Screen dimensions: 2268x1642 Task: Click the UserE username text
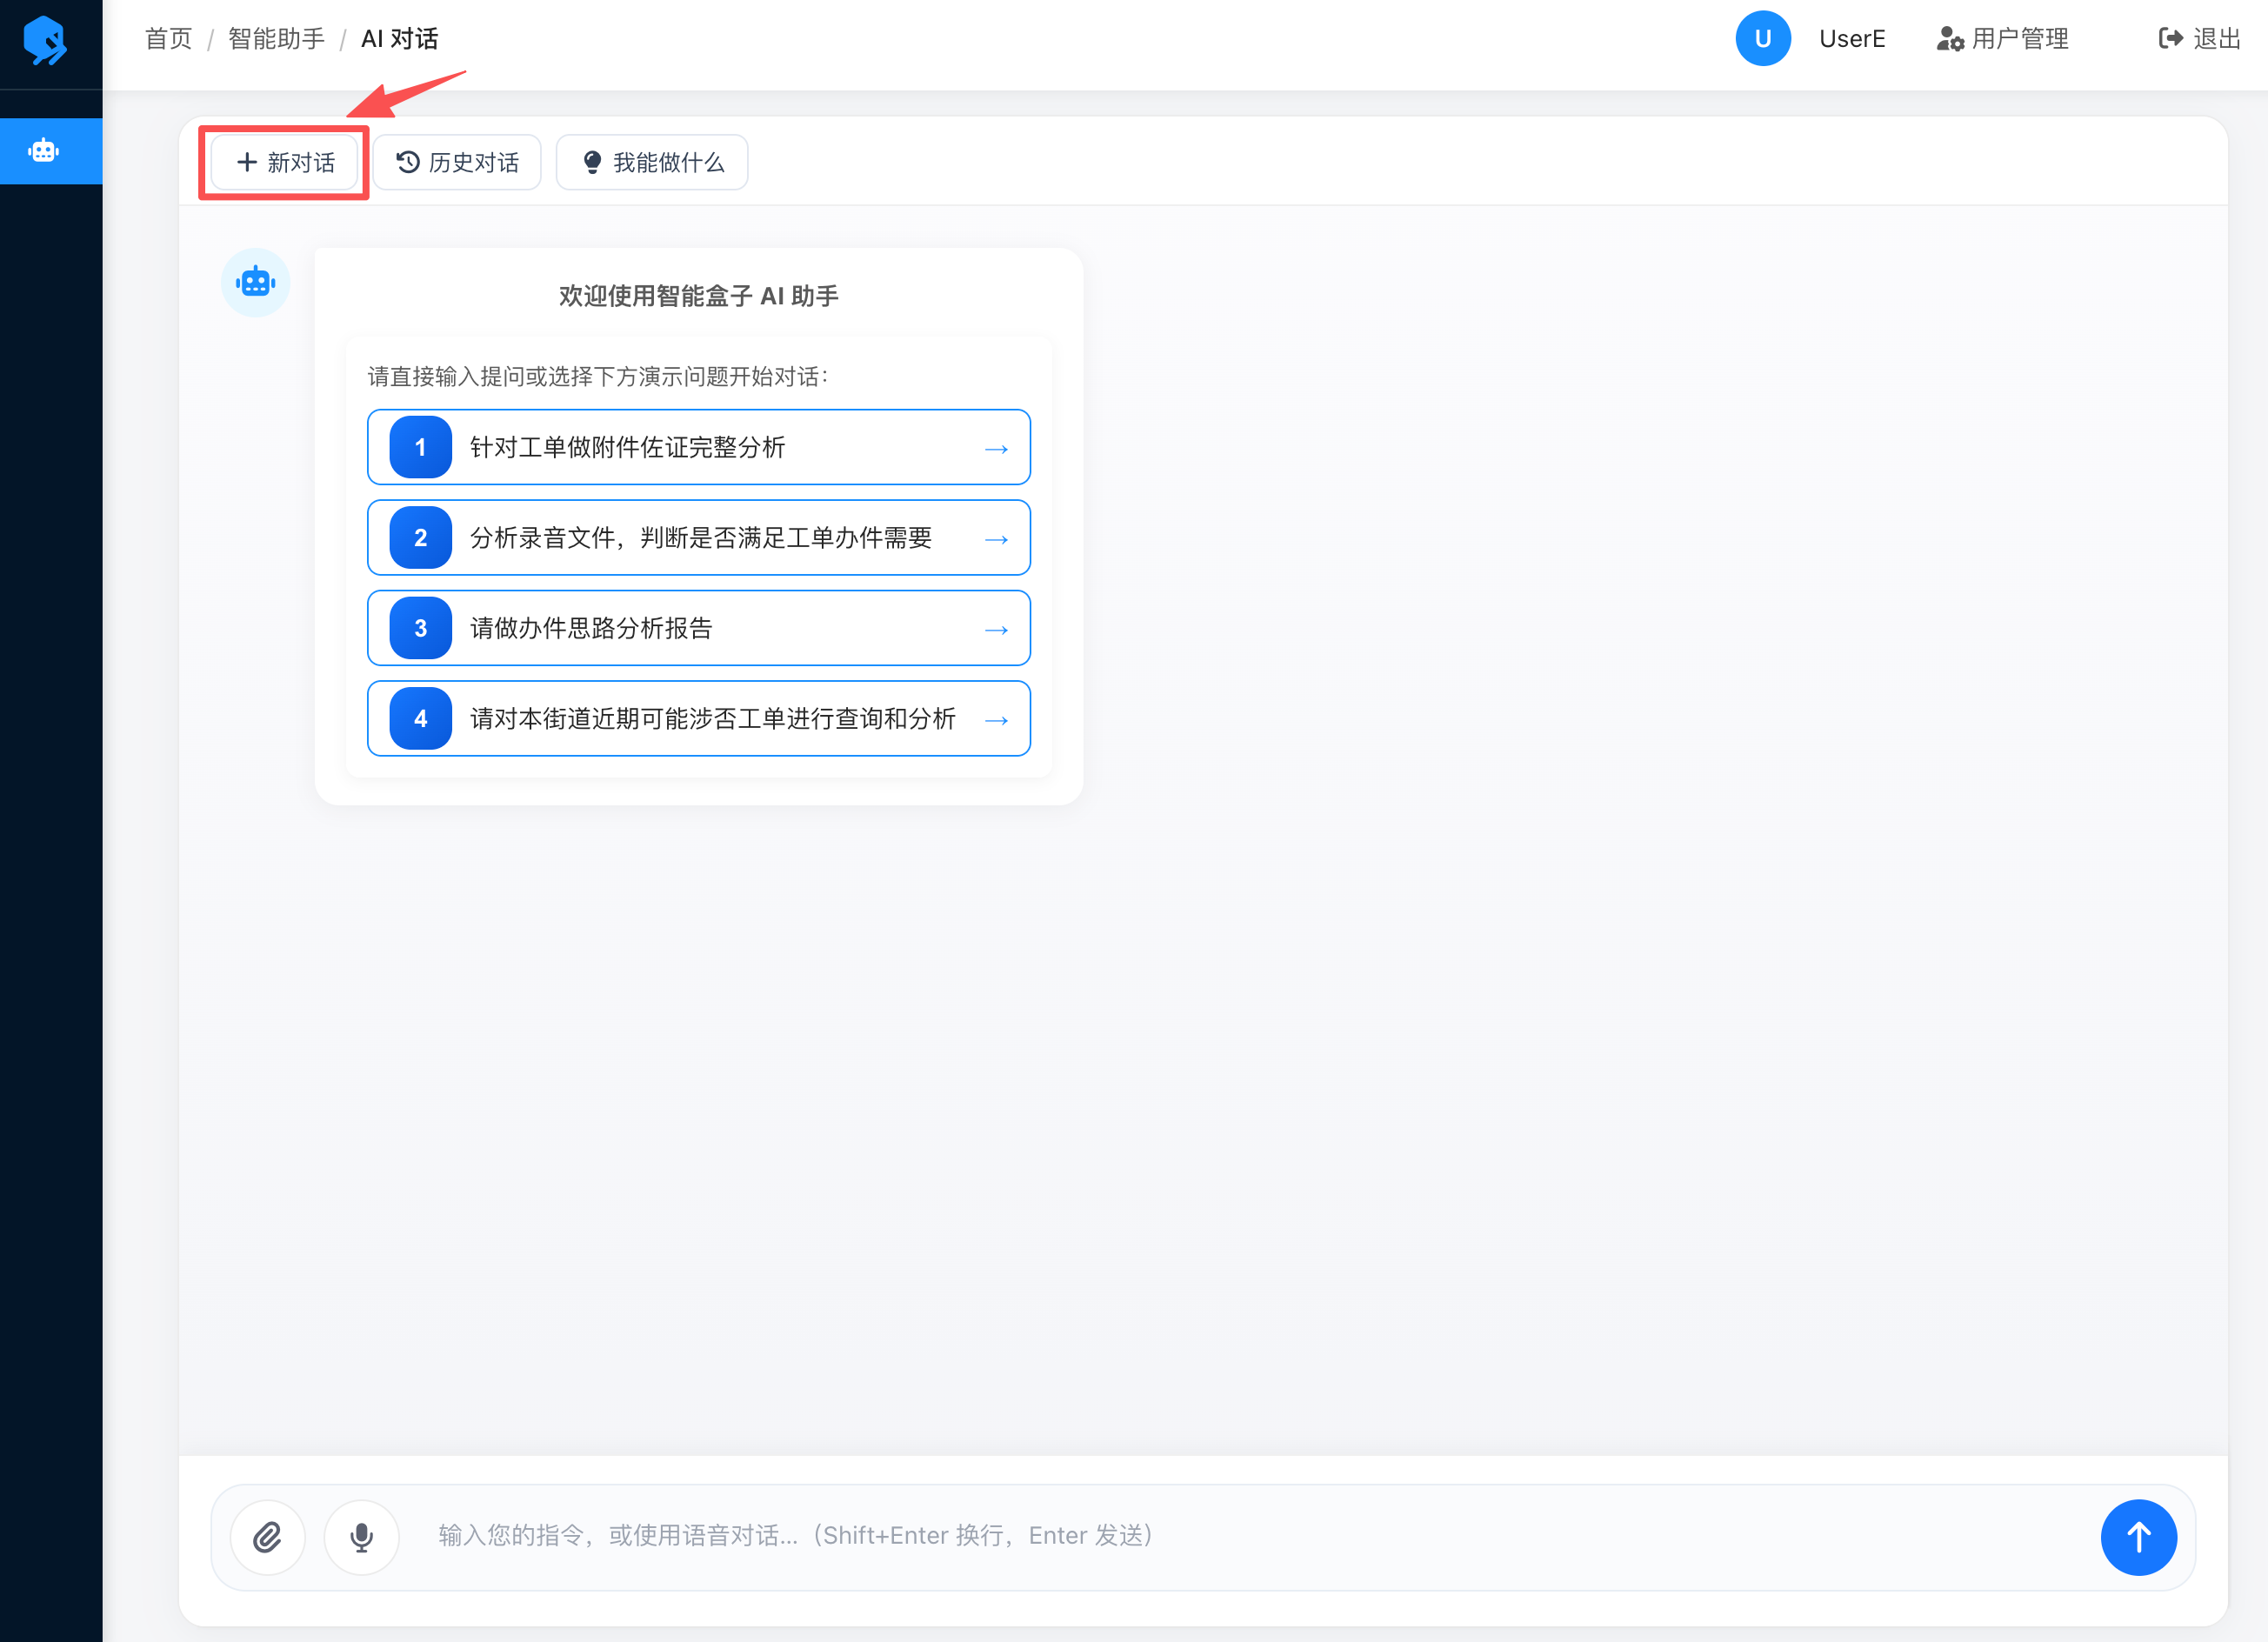1852,39
